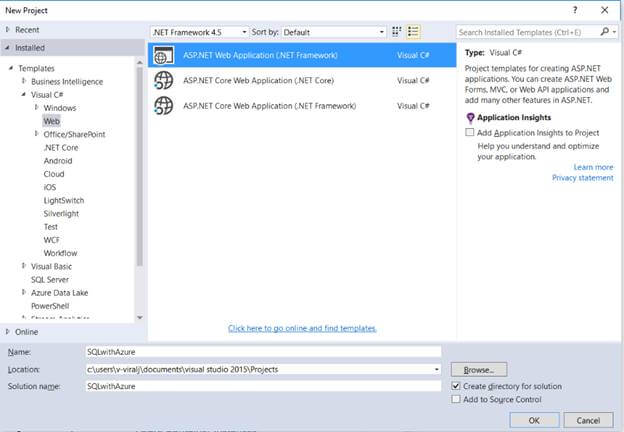Focus the Search Installed Templates box
624x432 pixels.
(x=527, y=32)
